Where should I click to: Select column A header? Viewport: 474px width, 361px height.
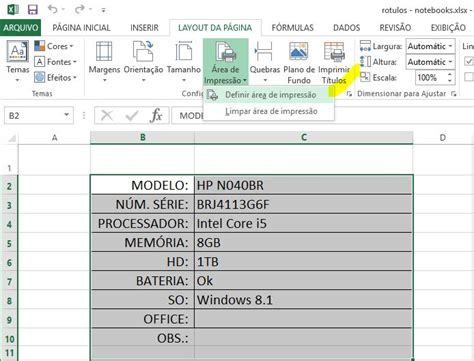coord(54,137)
